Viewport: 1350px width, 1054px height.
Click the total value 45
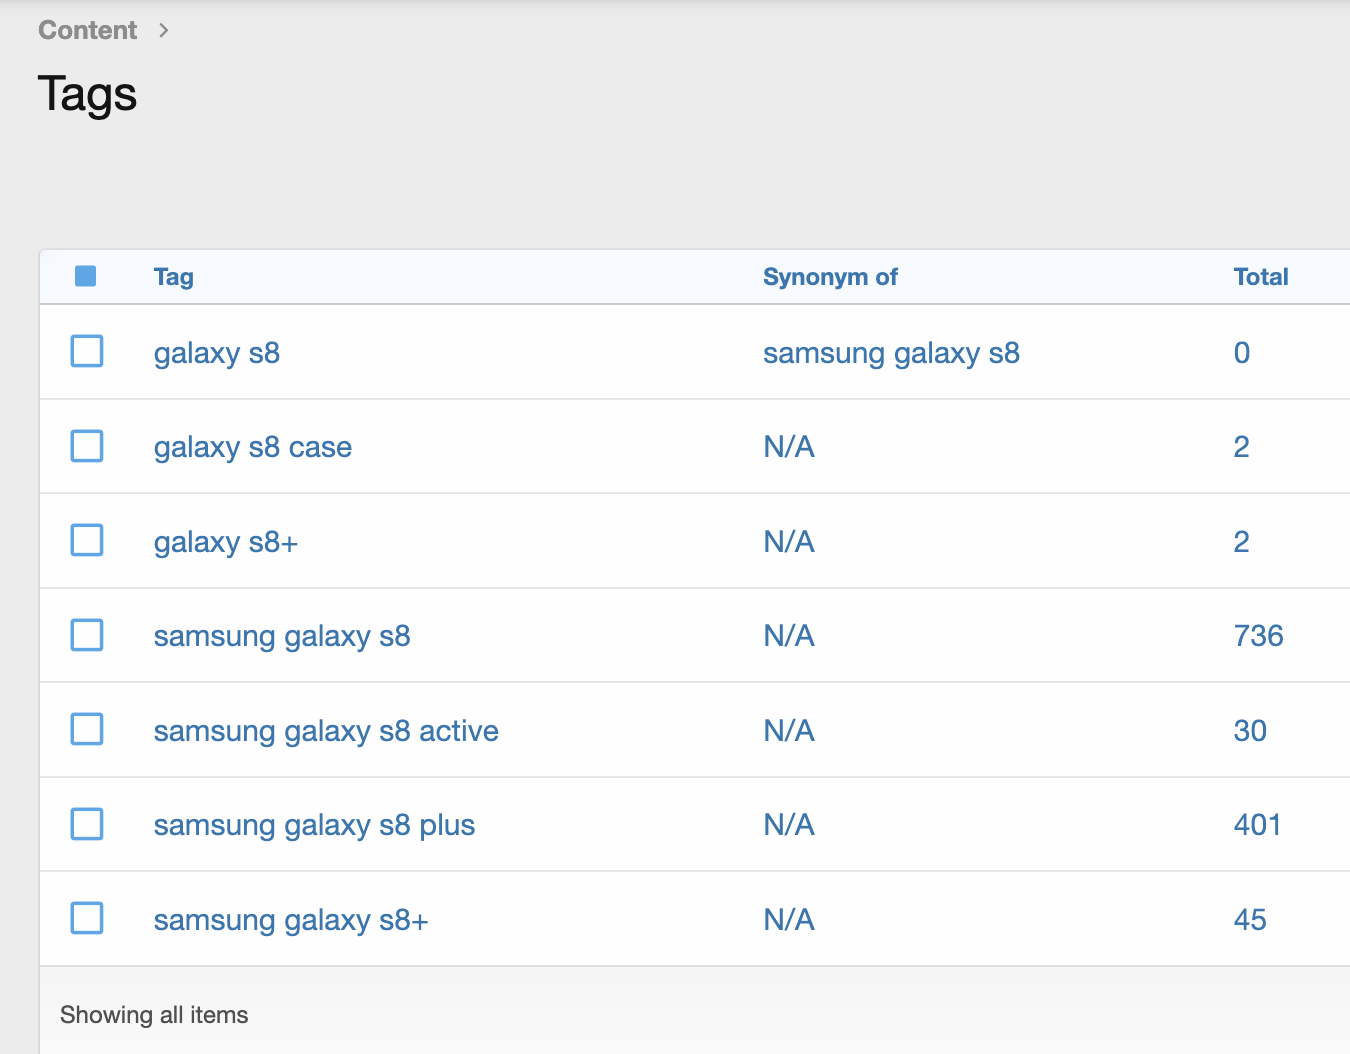click(1250, 920)
